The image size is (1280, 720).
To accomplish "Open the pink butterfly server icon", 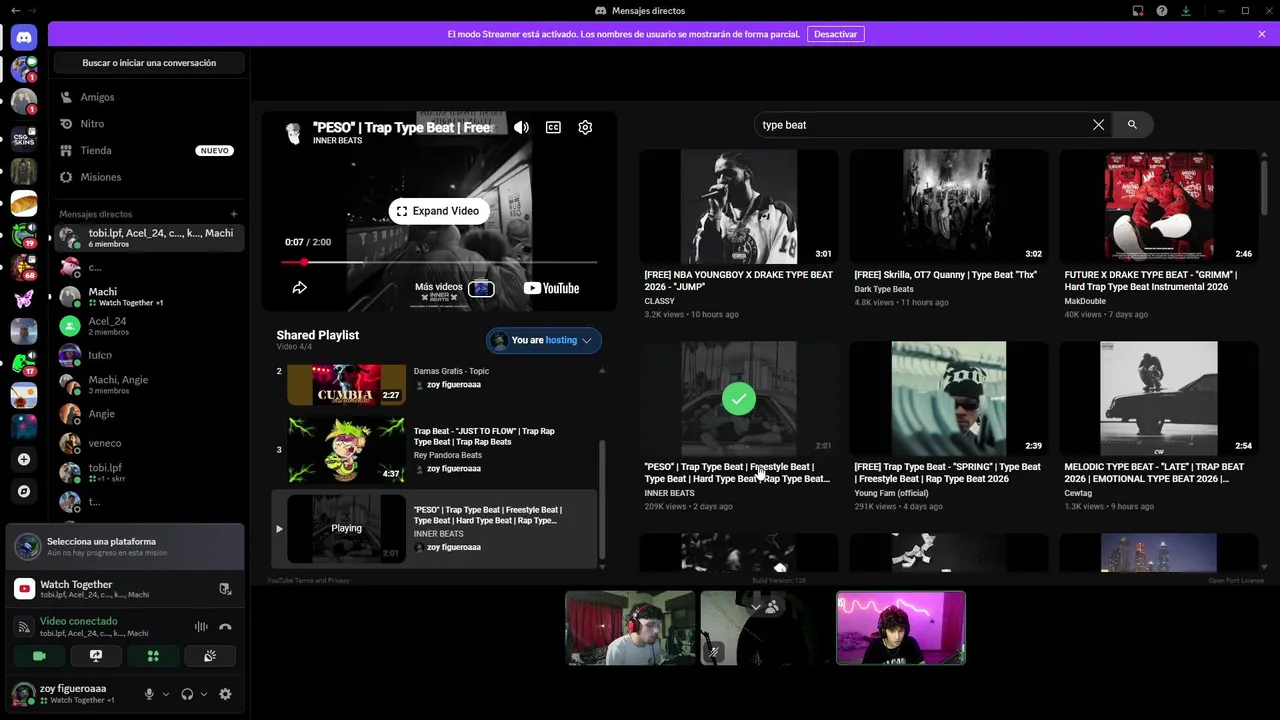I will [24, 299].
